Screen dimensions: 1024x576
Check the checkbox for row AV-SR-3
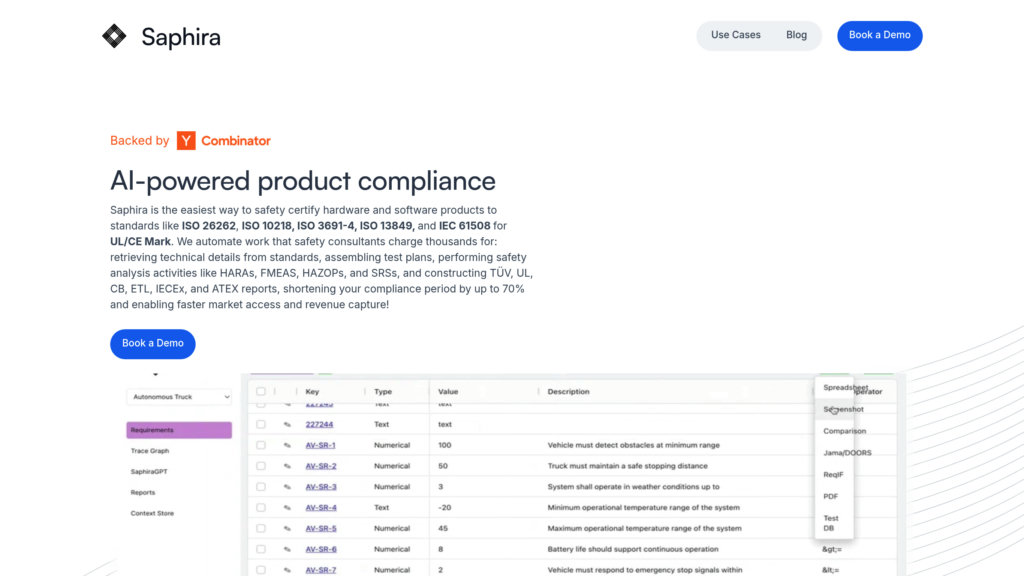tap(261, 487)
